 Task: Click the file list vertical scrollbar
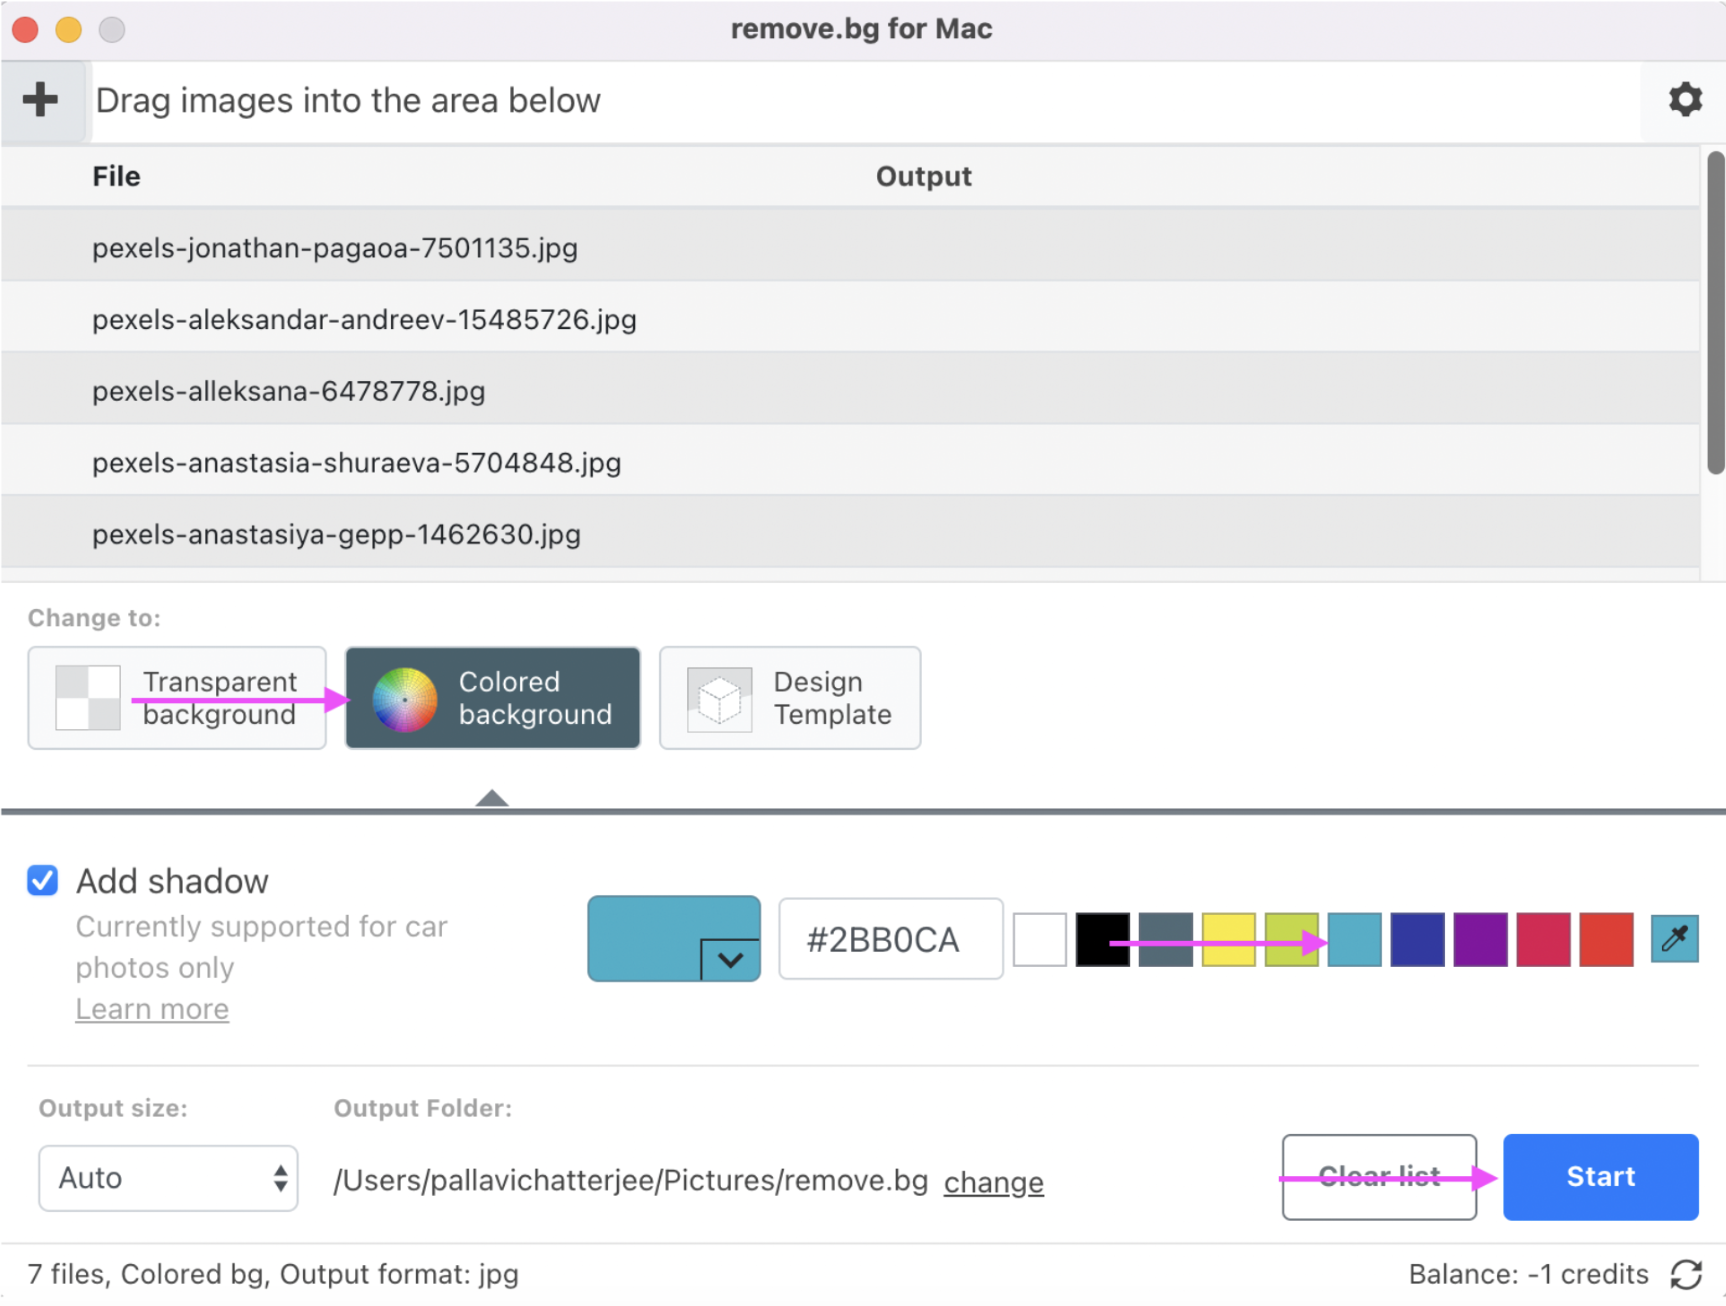1715,312
